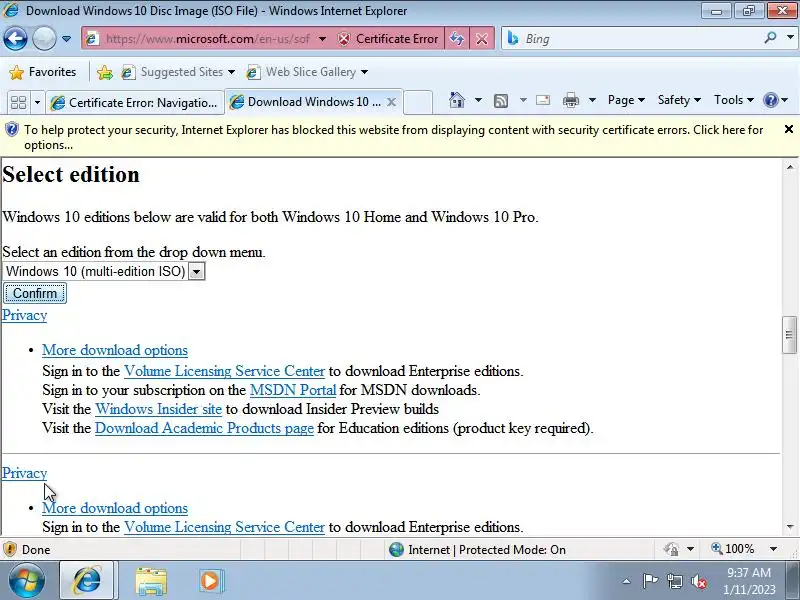This screenshot has width=800, height=600.
Task: Open the 100% zoom level dropdown arrow
Action: [773, 549]
